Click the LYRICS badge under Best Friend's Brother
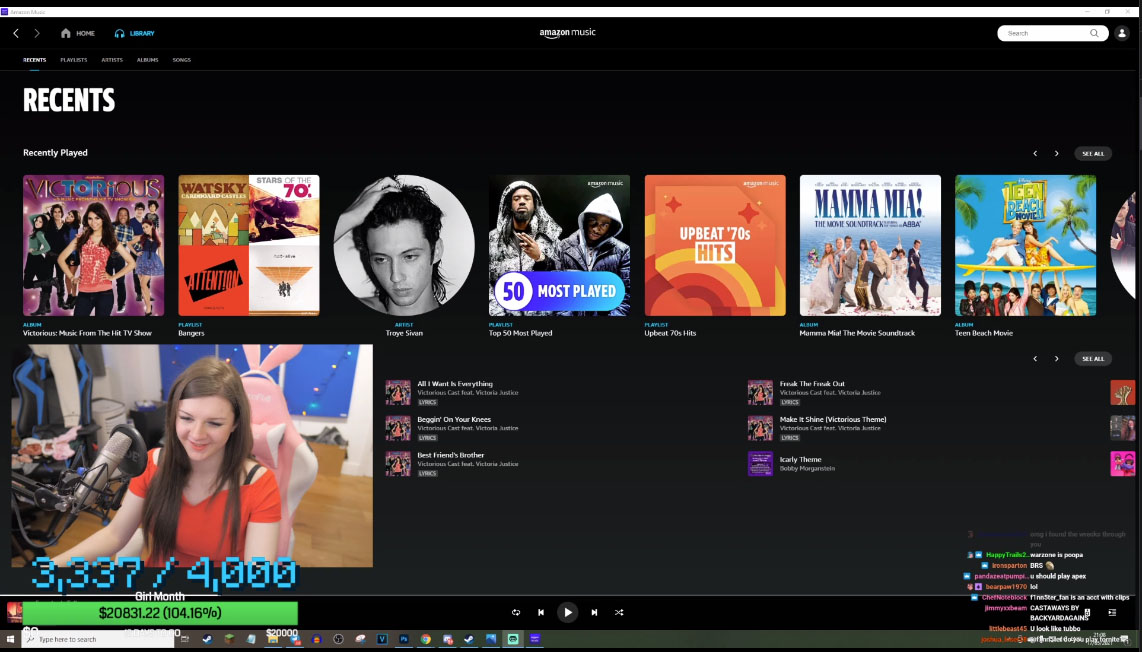 tap(428, 474)
